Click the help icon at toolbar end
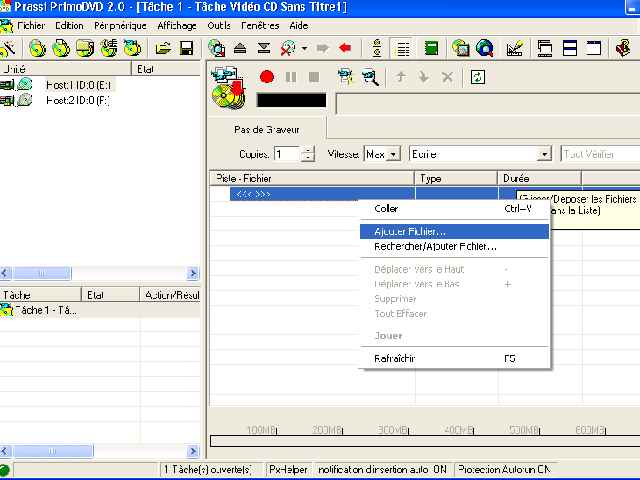 click(x=623, y=49)
